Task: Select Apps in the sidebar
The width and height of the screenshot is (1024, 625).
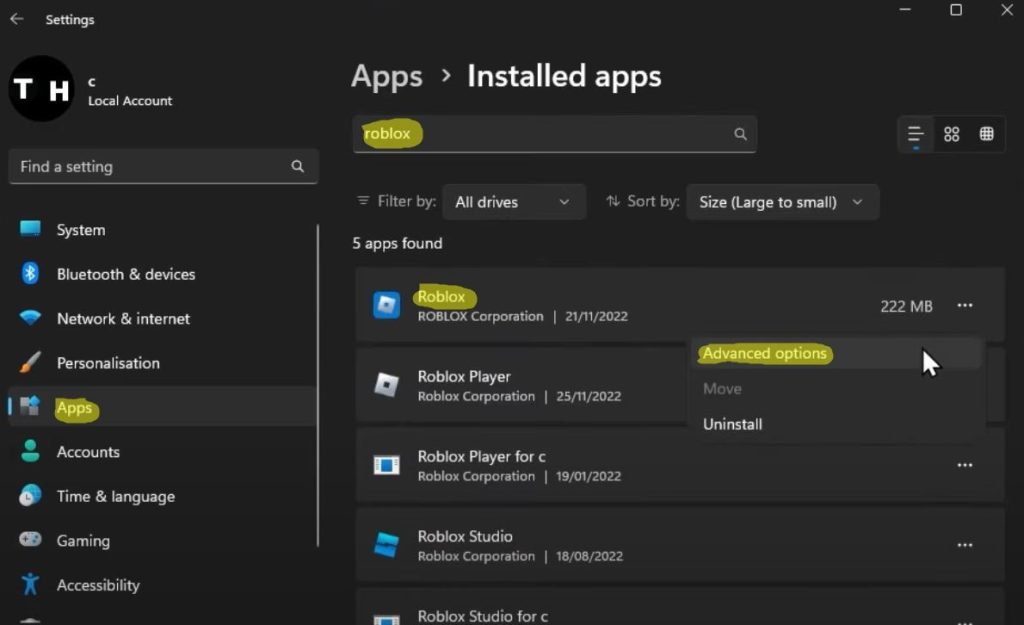Action: pyautogui.click(x=162, y=406)
